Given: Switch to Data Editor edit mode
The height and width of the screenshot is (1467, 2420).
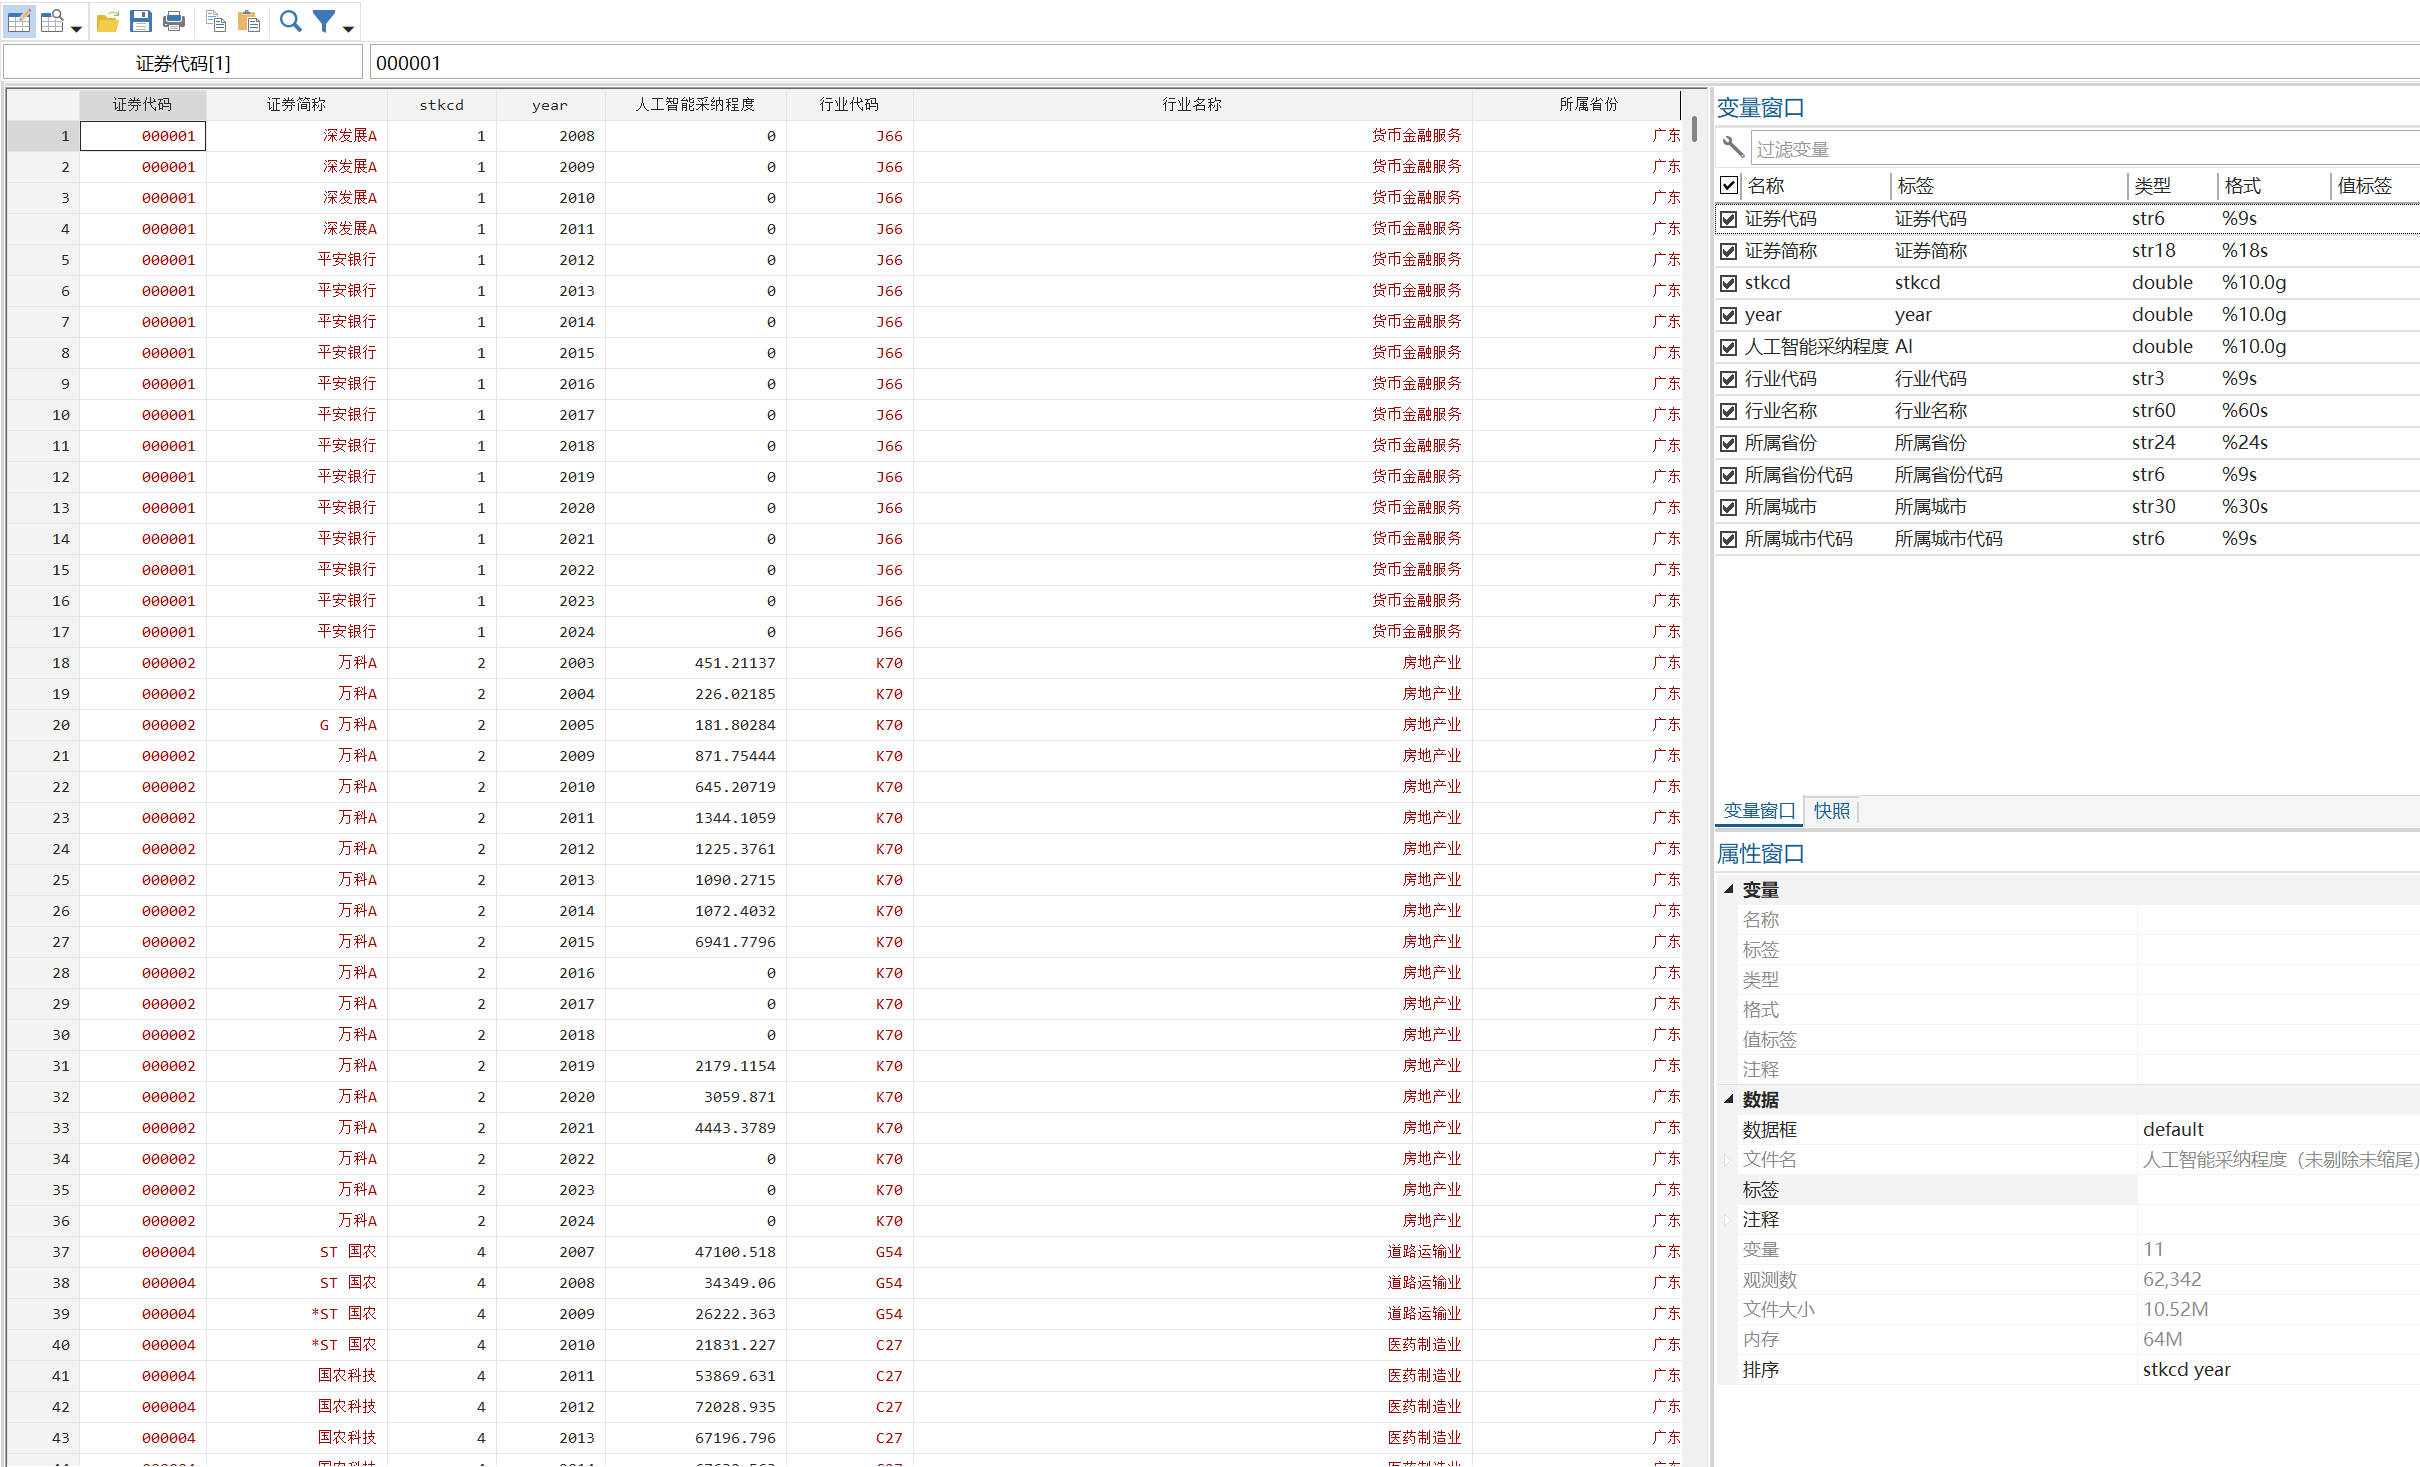Looking at the screenshot, I should [19, 21].
